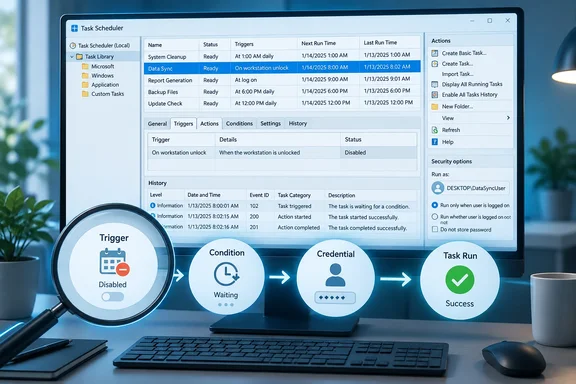576x384 pixels.
Task: Click the disabled calendar icon in Trigger circle
Action: [x=114, y=262]
